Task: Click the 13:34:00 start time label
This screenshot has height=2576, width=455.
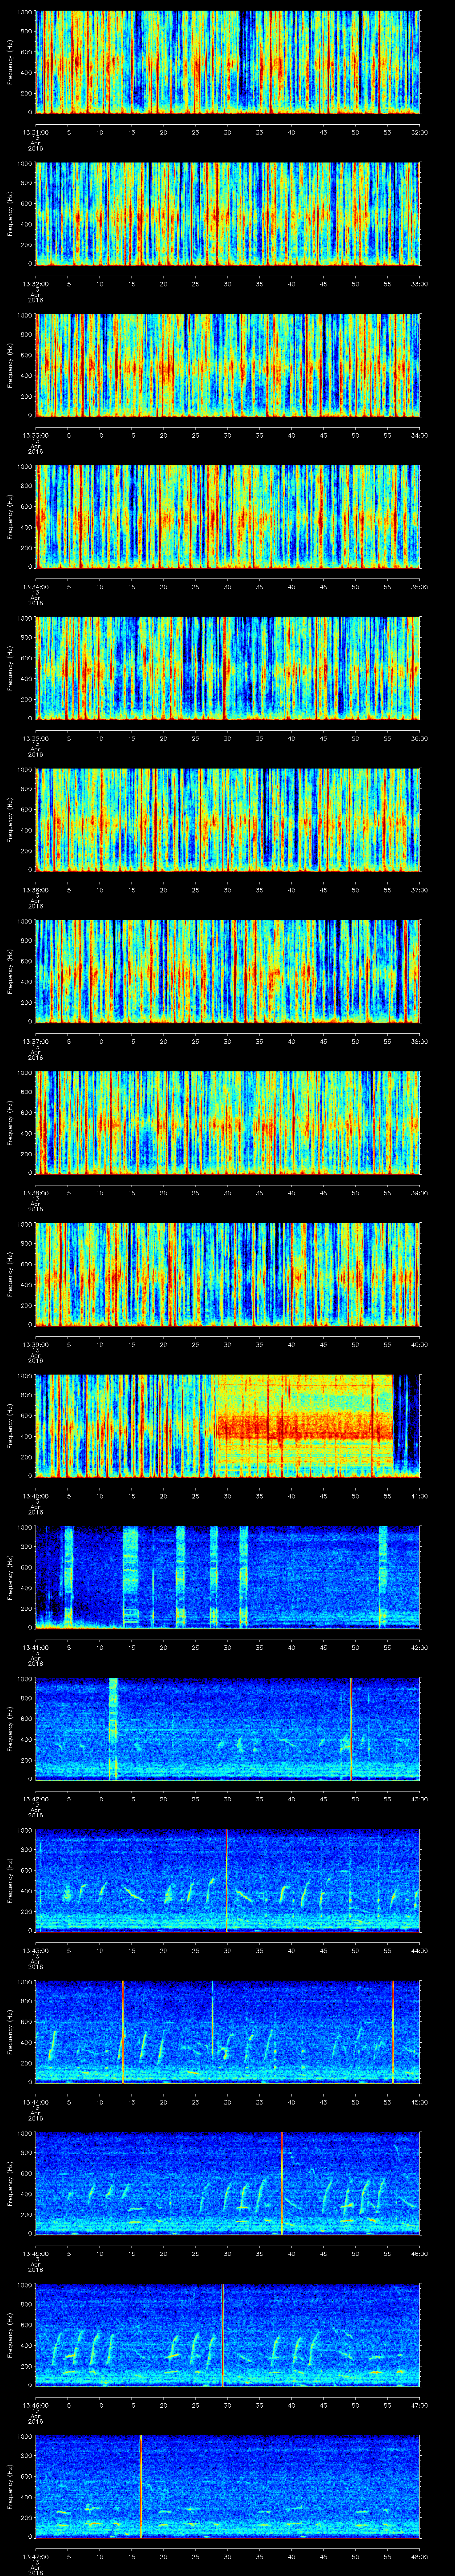Action: point(36,586)
